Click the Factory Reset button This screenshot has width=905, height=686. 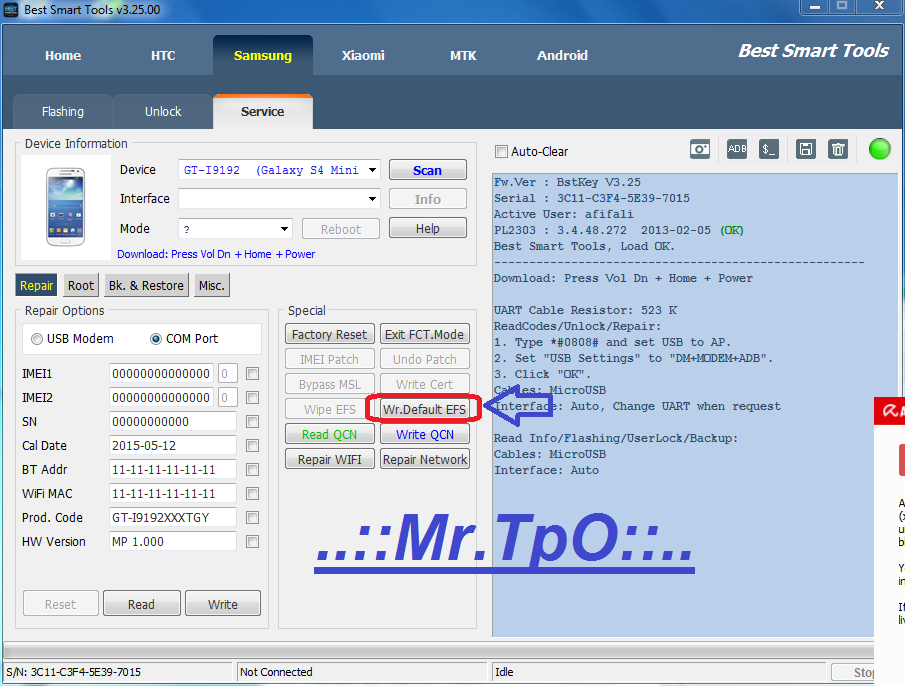click(x=330, y=335)
